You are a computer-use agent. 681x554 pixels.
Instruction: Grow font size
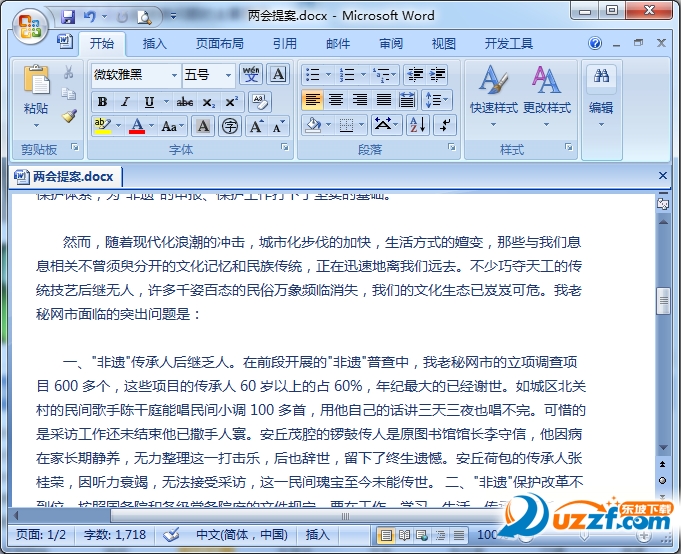click(256, 126)
